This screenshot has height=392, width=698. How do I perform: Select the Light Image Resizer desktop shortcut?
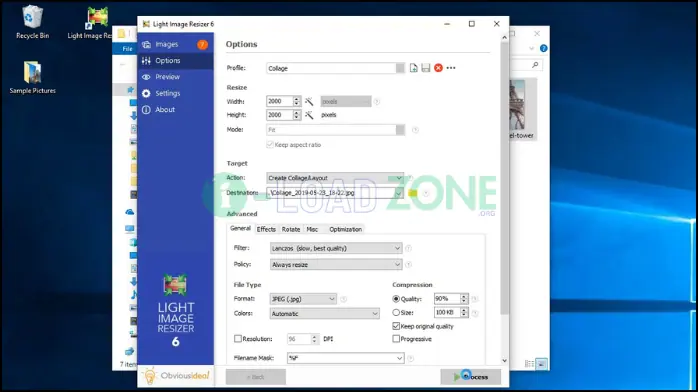click(x=90, y=23)
